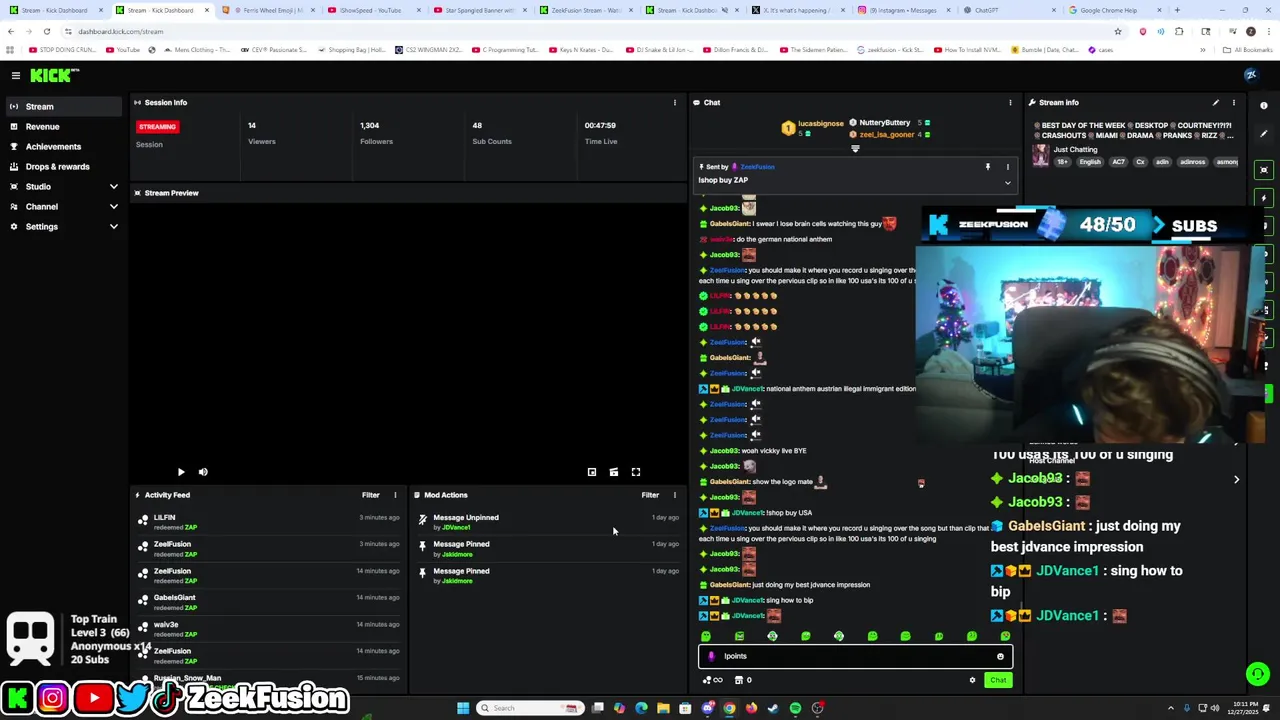Click the English stream tag
Image resolution: width=1280 pixels, height=720 pixels.
pos(1090,162)
